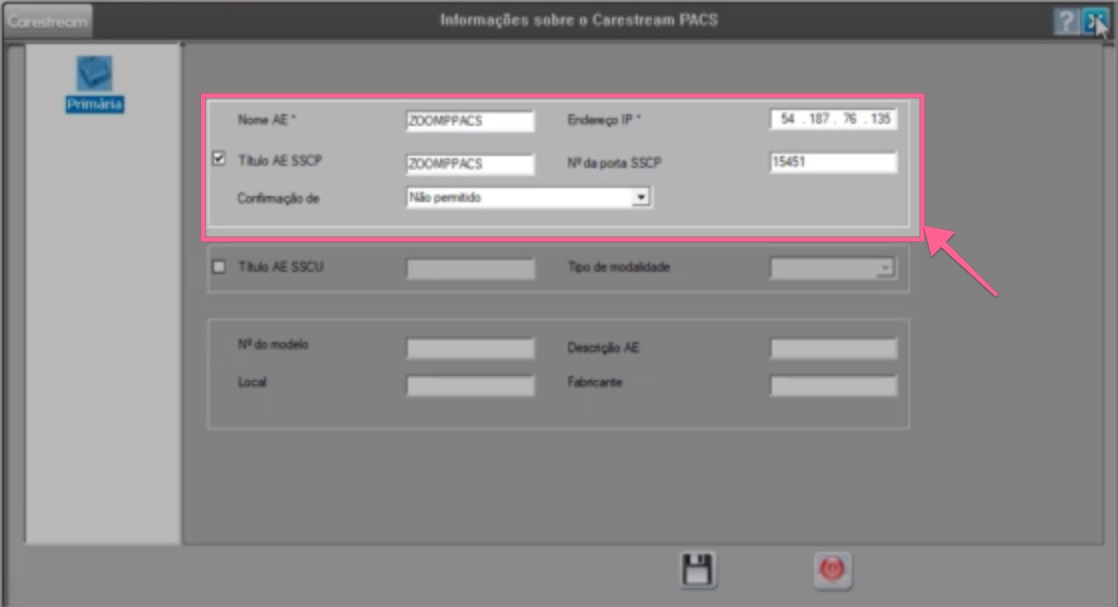Click the Descrição AE field
1118x607 pixels.
(x=833, y=347)
